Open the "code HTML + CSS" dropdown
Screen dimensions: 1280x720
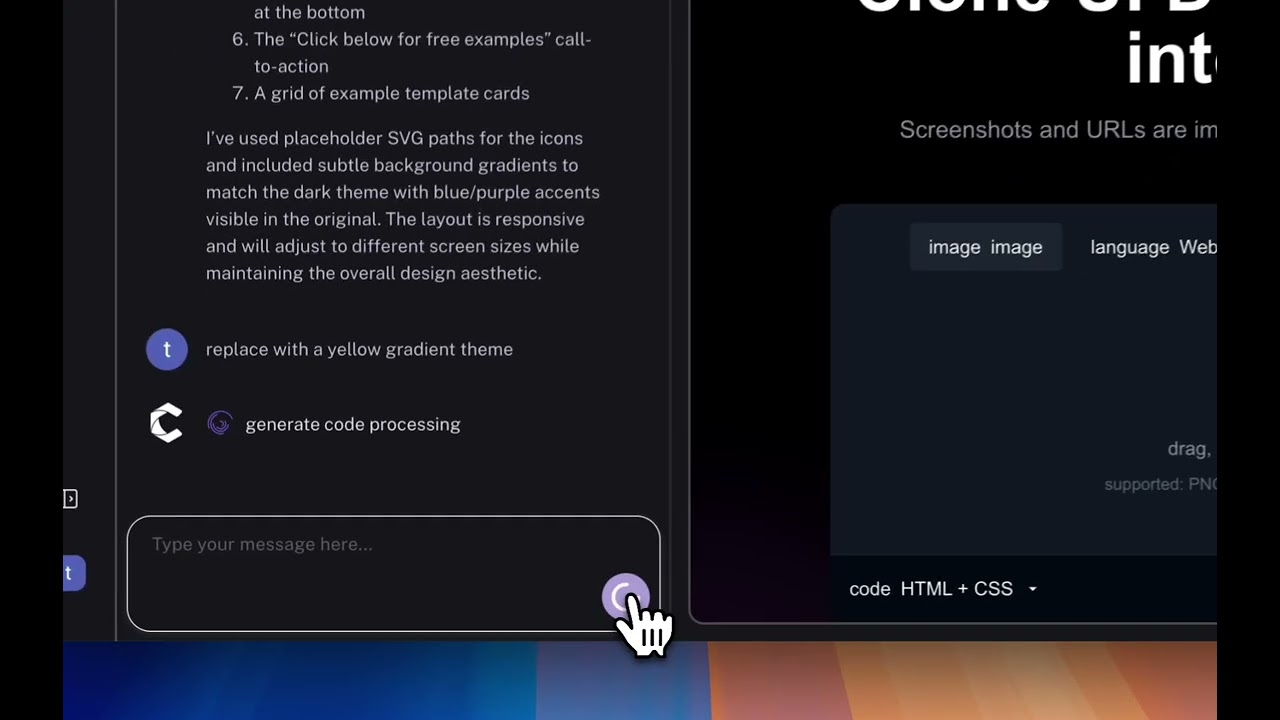coord(944,589)
